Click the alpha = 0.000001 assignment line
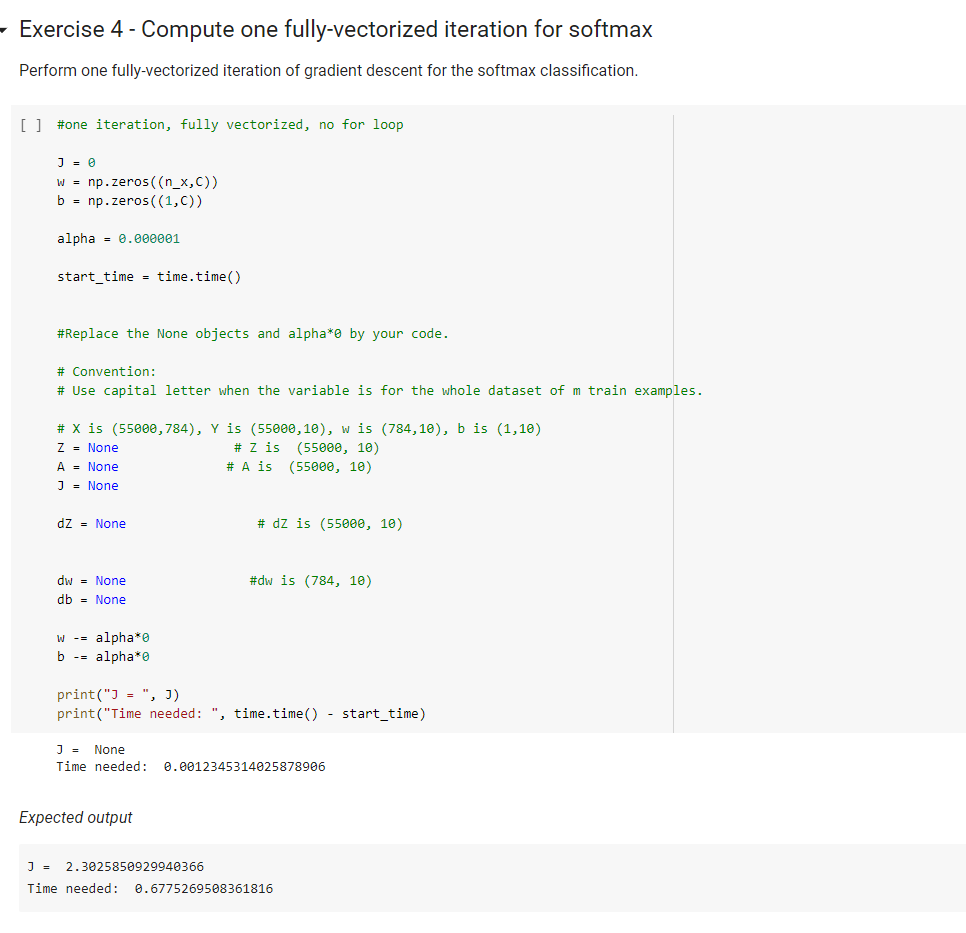 point(118,238)
